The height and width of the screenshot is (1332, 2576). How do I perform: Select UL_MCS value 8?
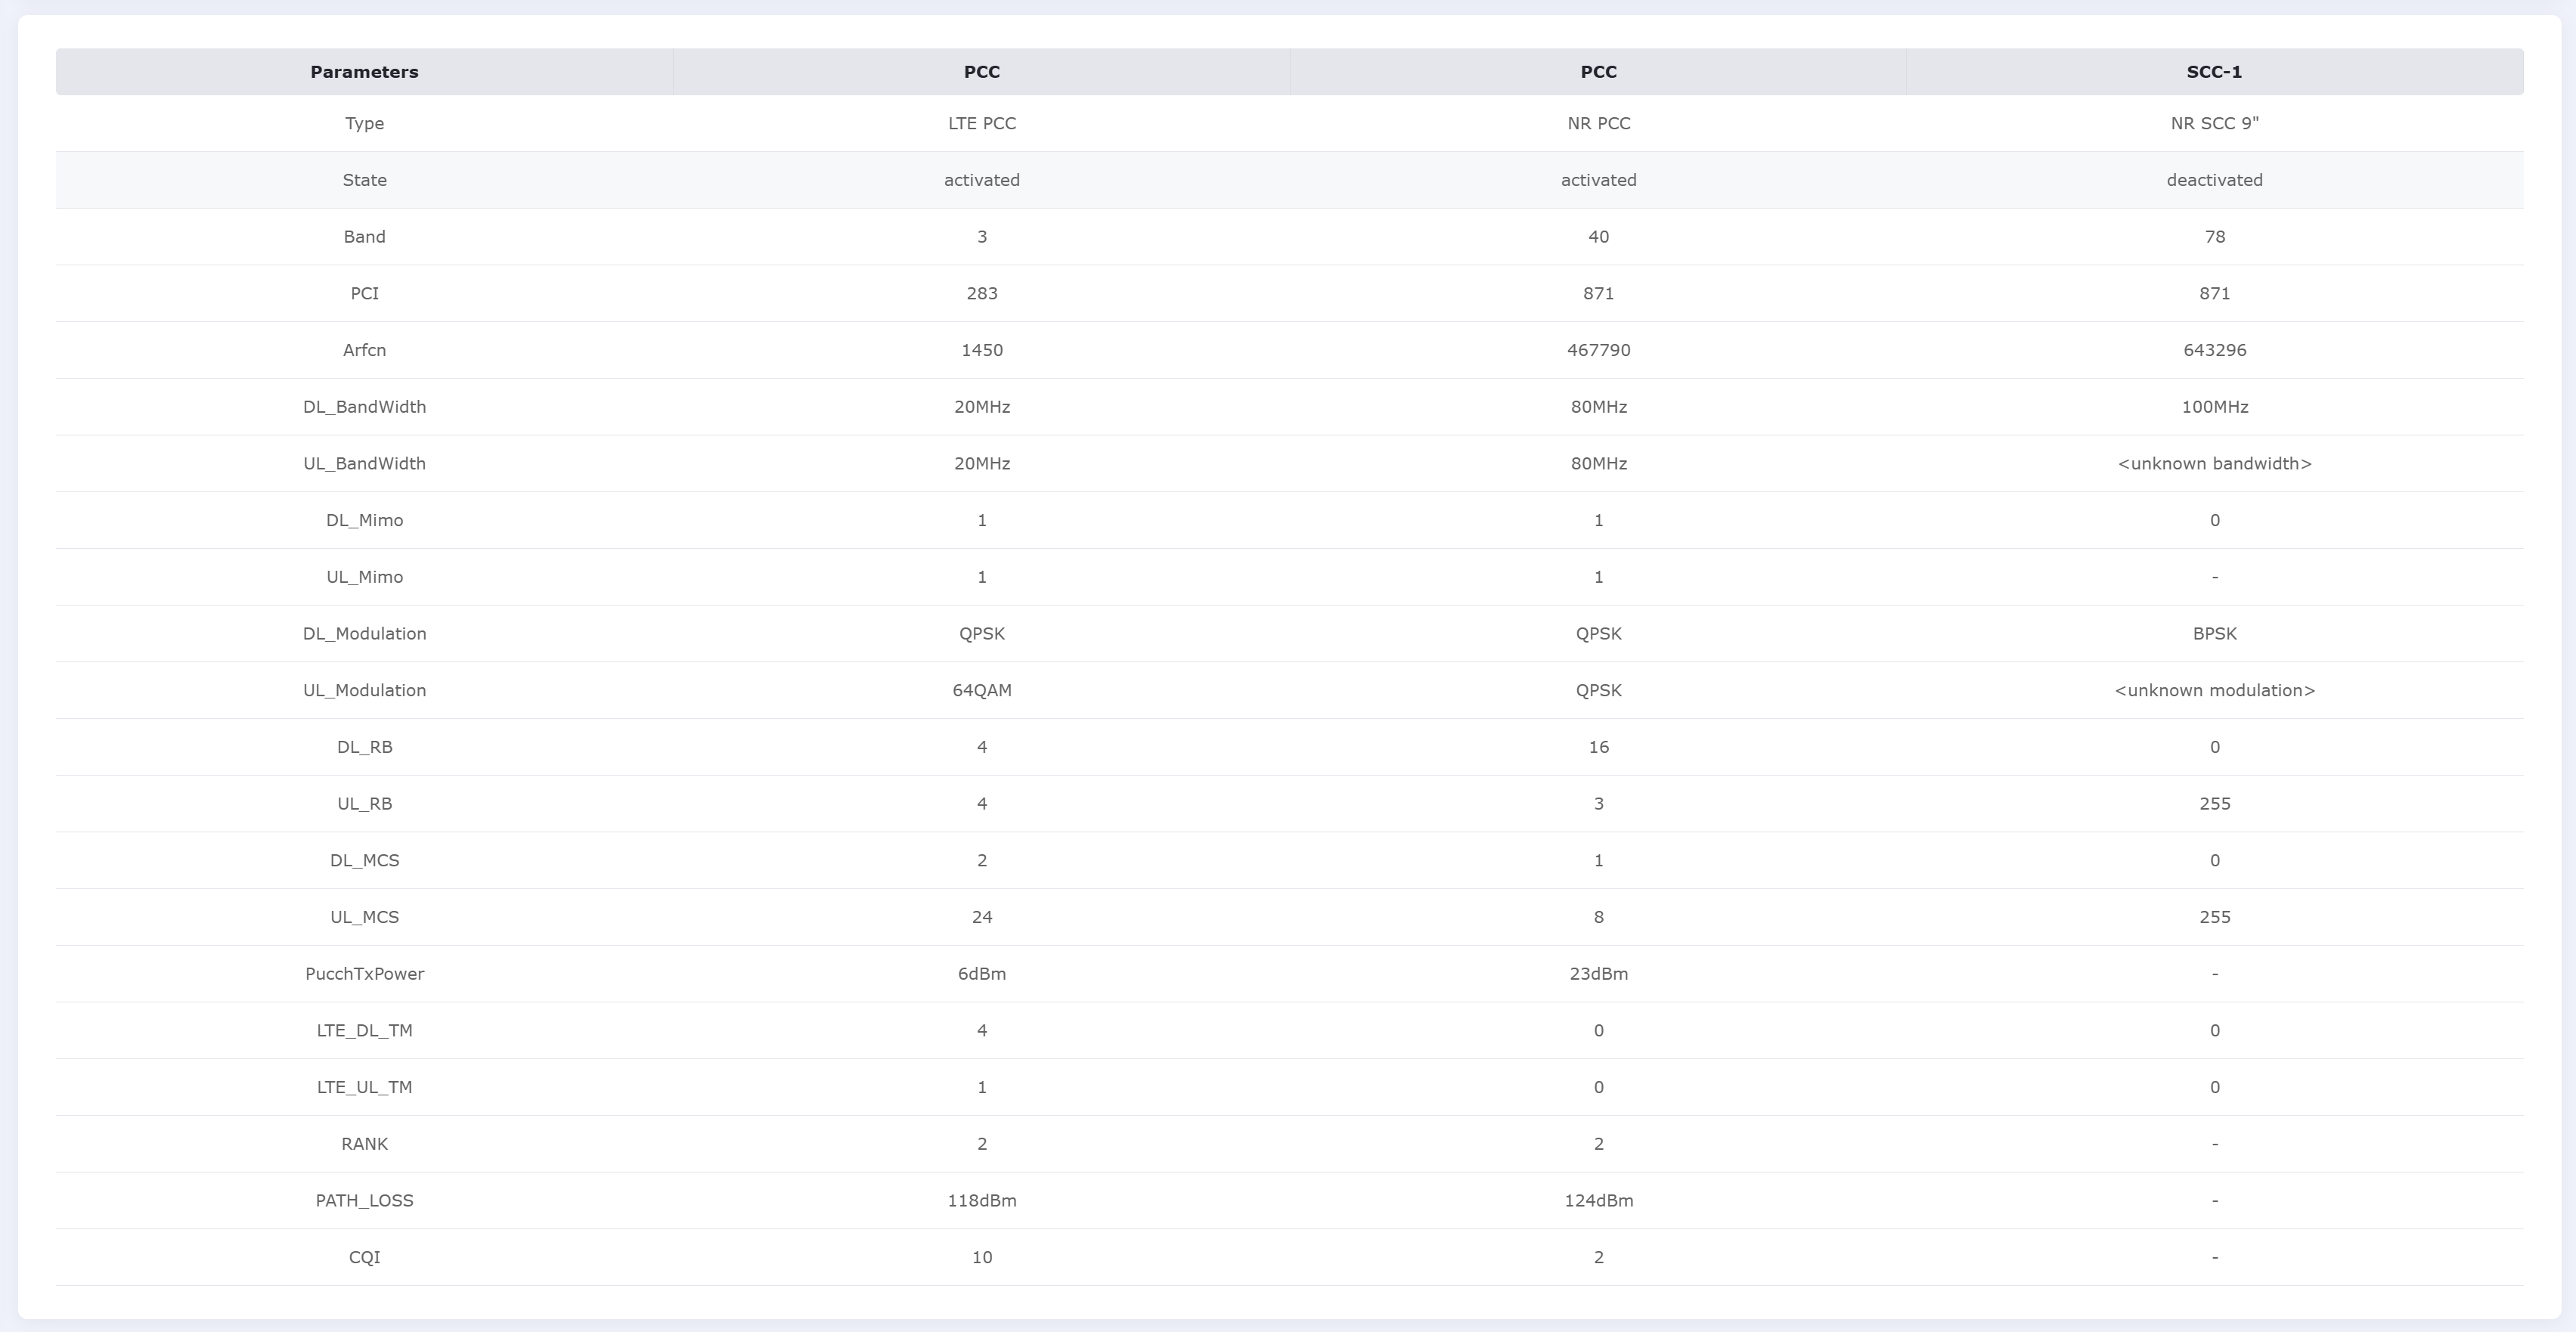tap(1598, 917)
